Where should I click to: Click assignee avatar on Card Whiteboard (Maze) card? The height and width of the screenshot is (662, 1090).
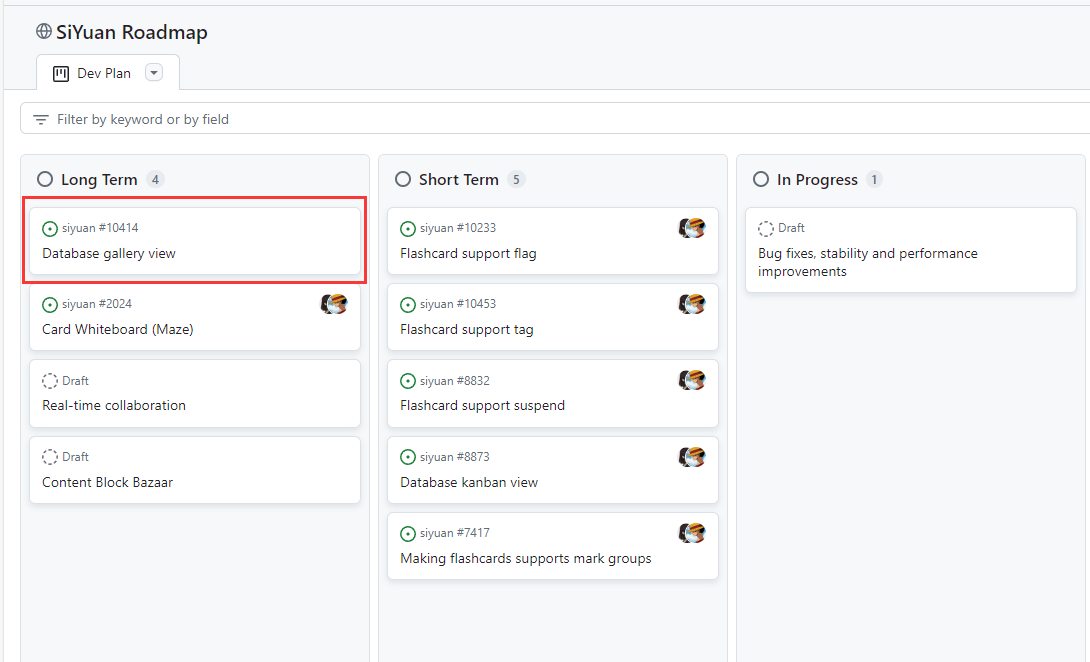point(334,304)
